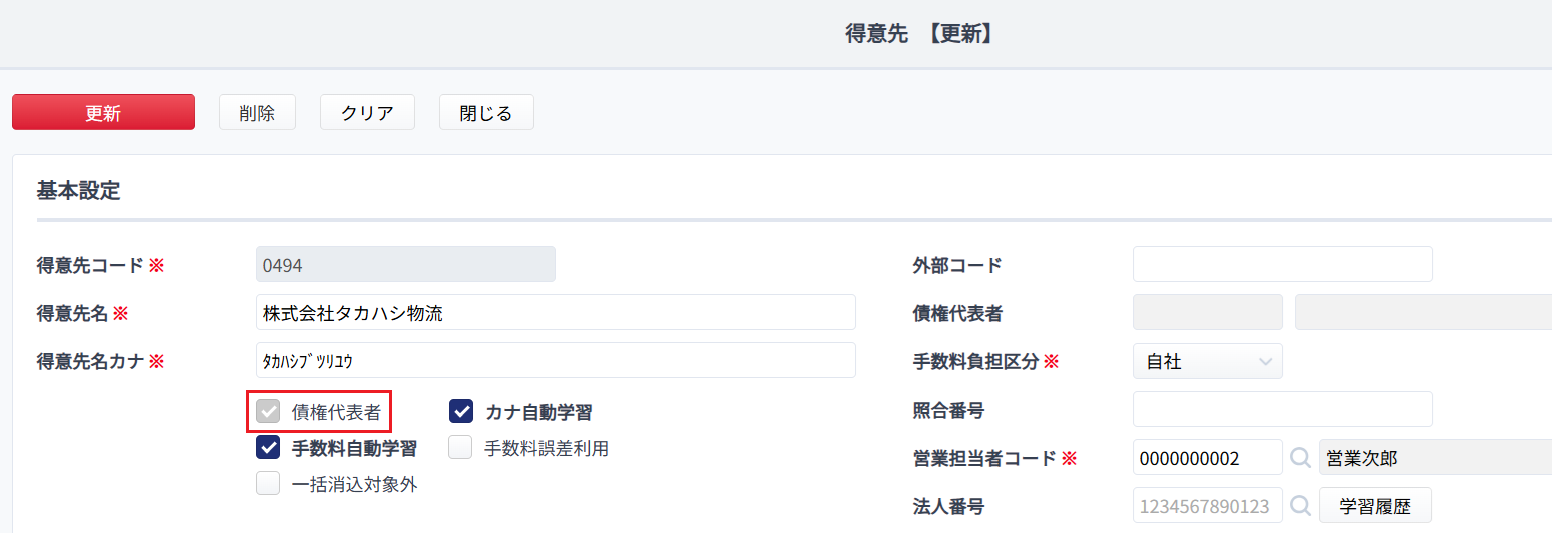
Task: Toggle the 債権代表者 checkbox
Action: 268,412
